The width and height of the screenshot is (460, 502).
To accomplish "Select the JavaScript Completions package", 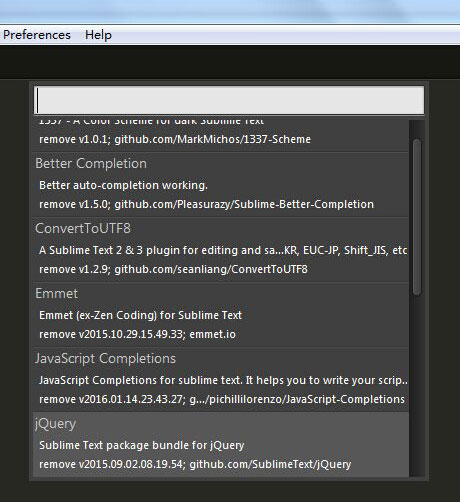I will coord(220,380).
